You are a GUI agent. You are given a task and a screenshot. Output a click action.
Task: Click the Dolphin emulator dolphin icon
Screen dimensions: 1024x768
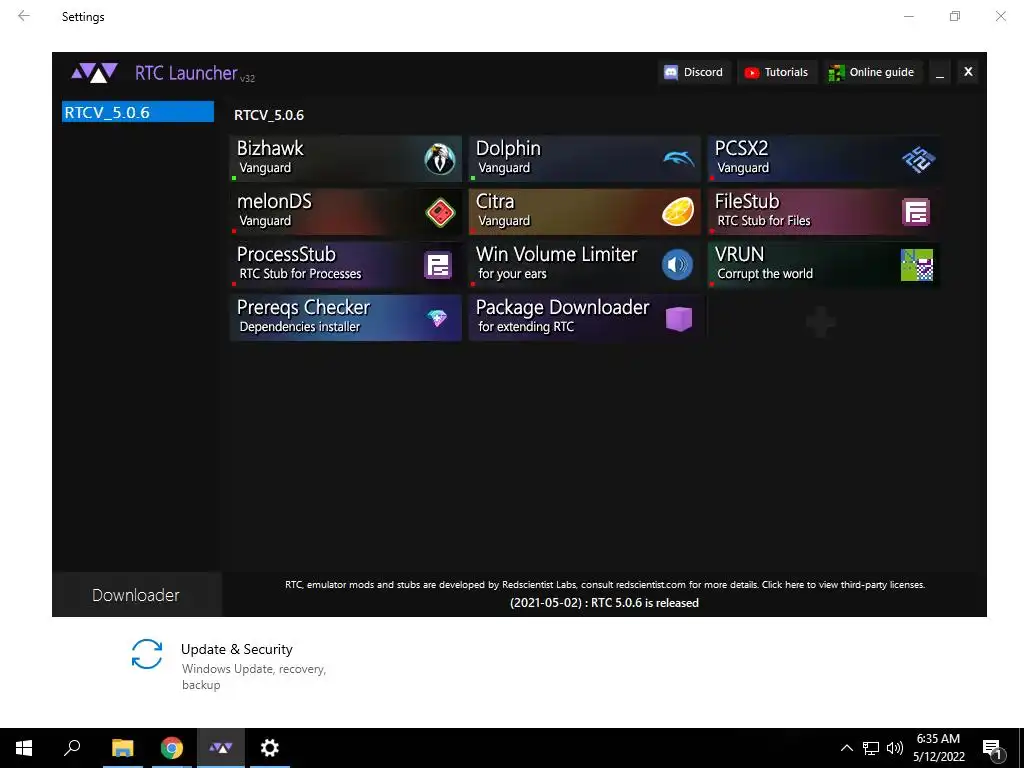pos(679,158)
